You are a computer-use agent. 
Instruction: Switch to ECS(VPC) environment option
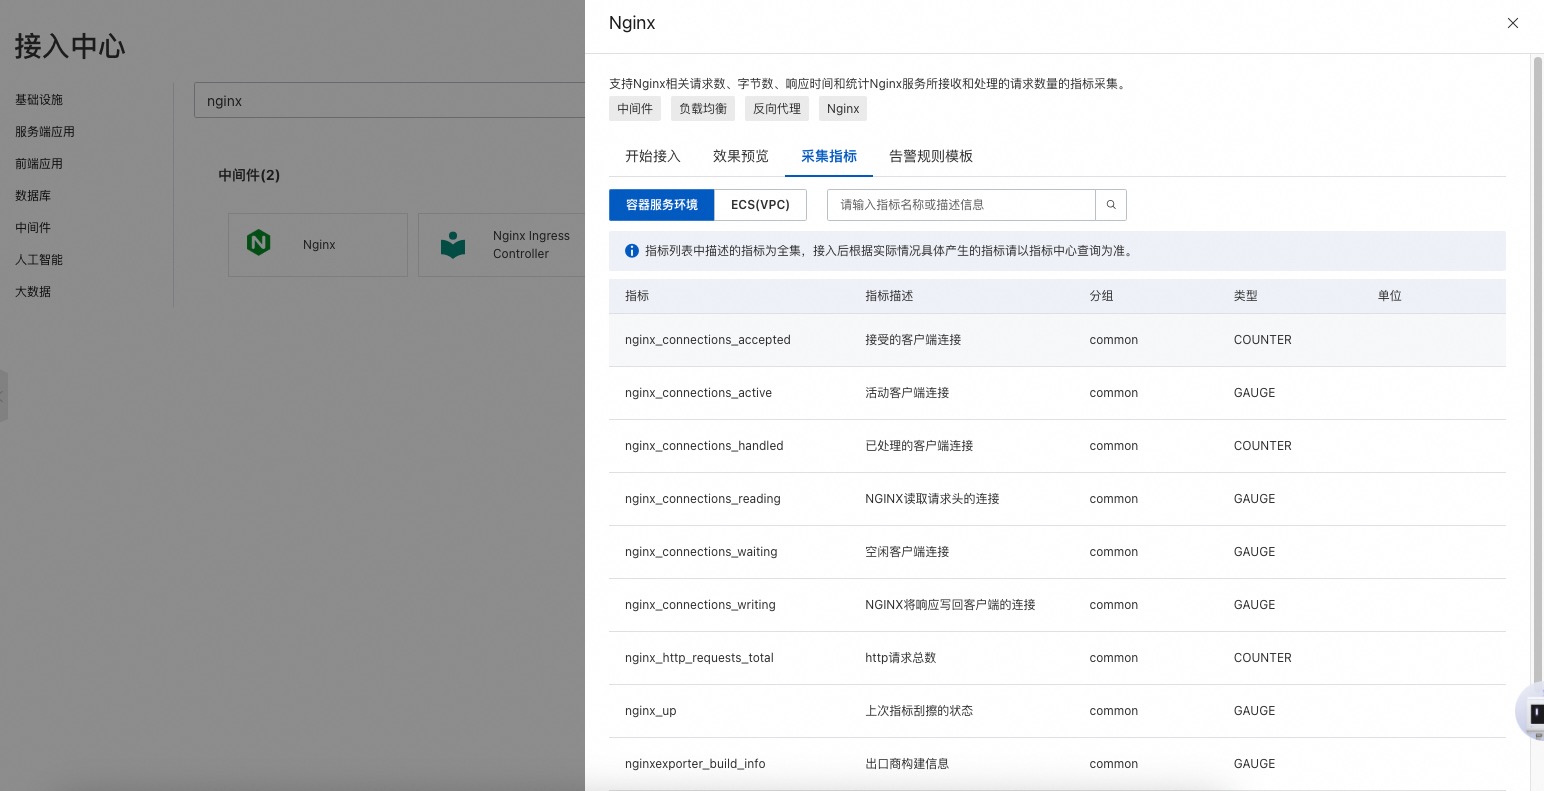(760, 205)
